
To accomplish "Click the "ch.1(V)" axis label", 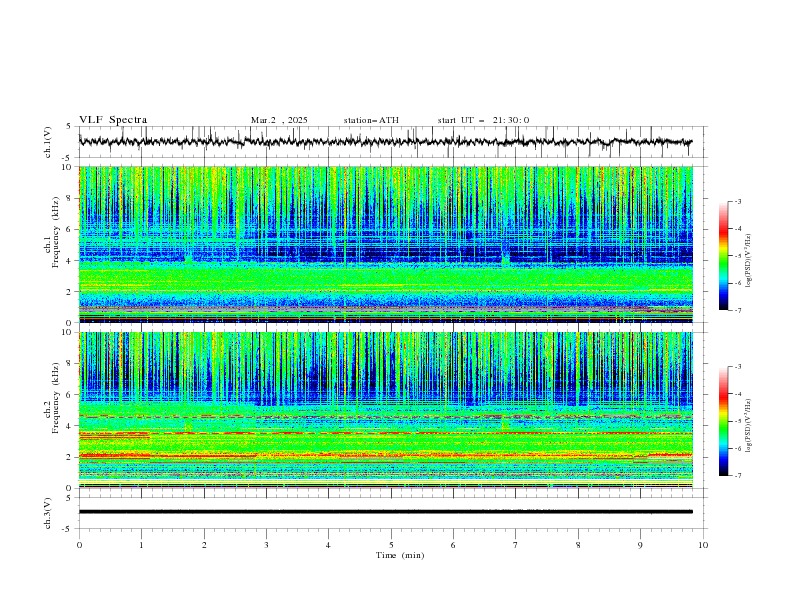I will coord(47,142).
